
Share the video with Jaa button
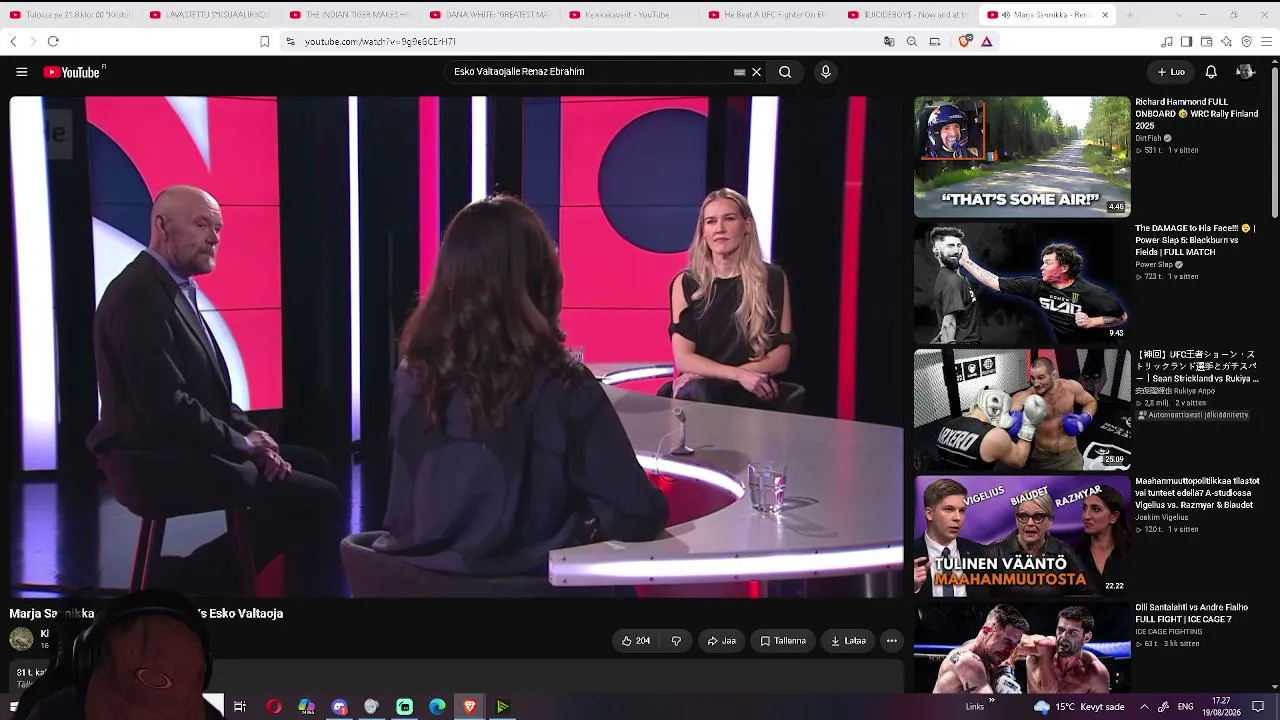click(x=722, y=641)
